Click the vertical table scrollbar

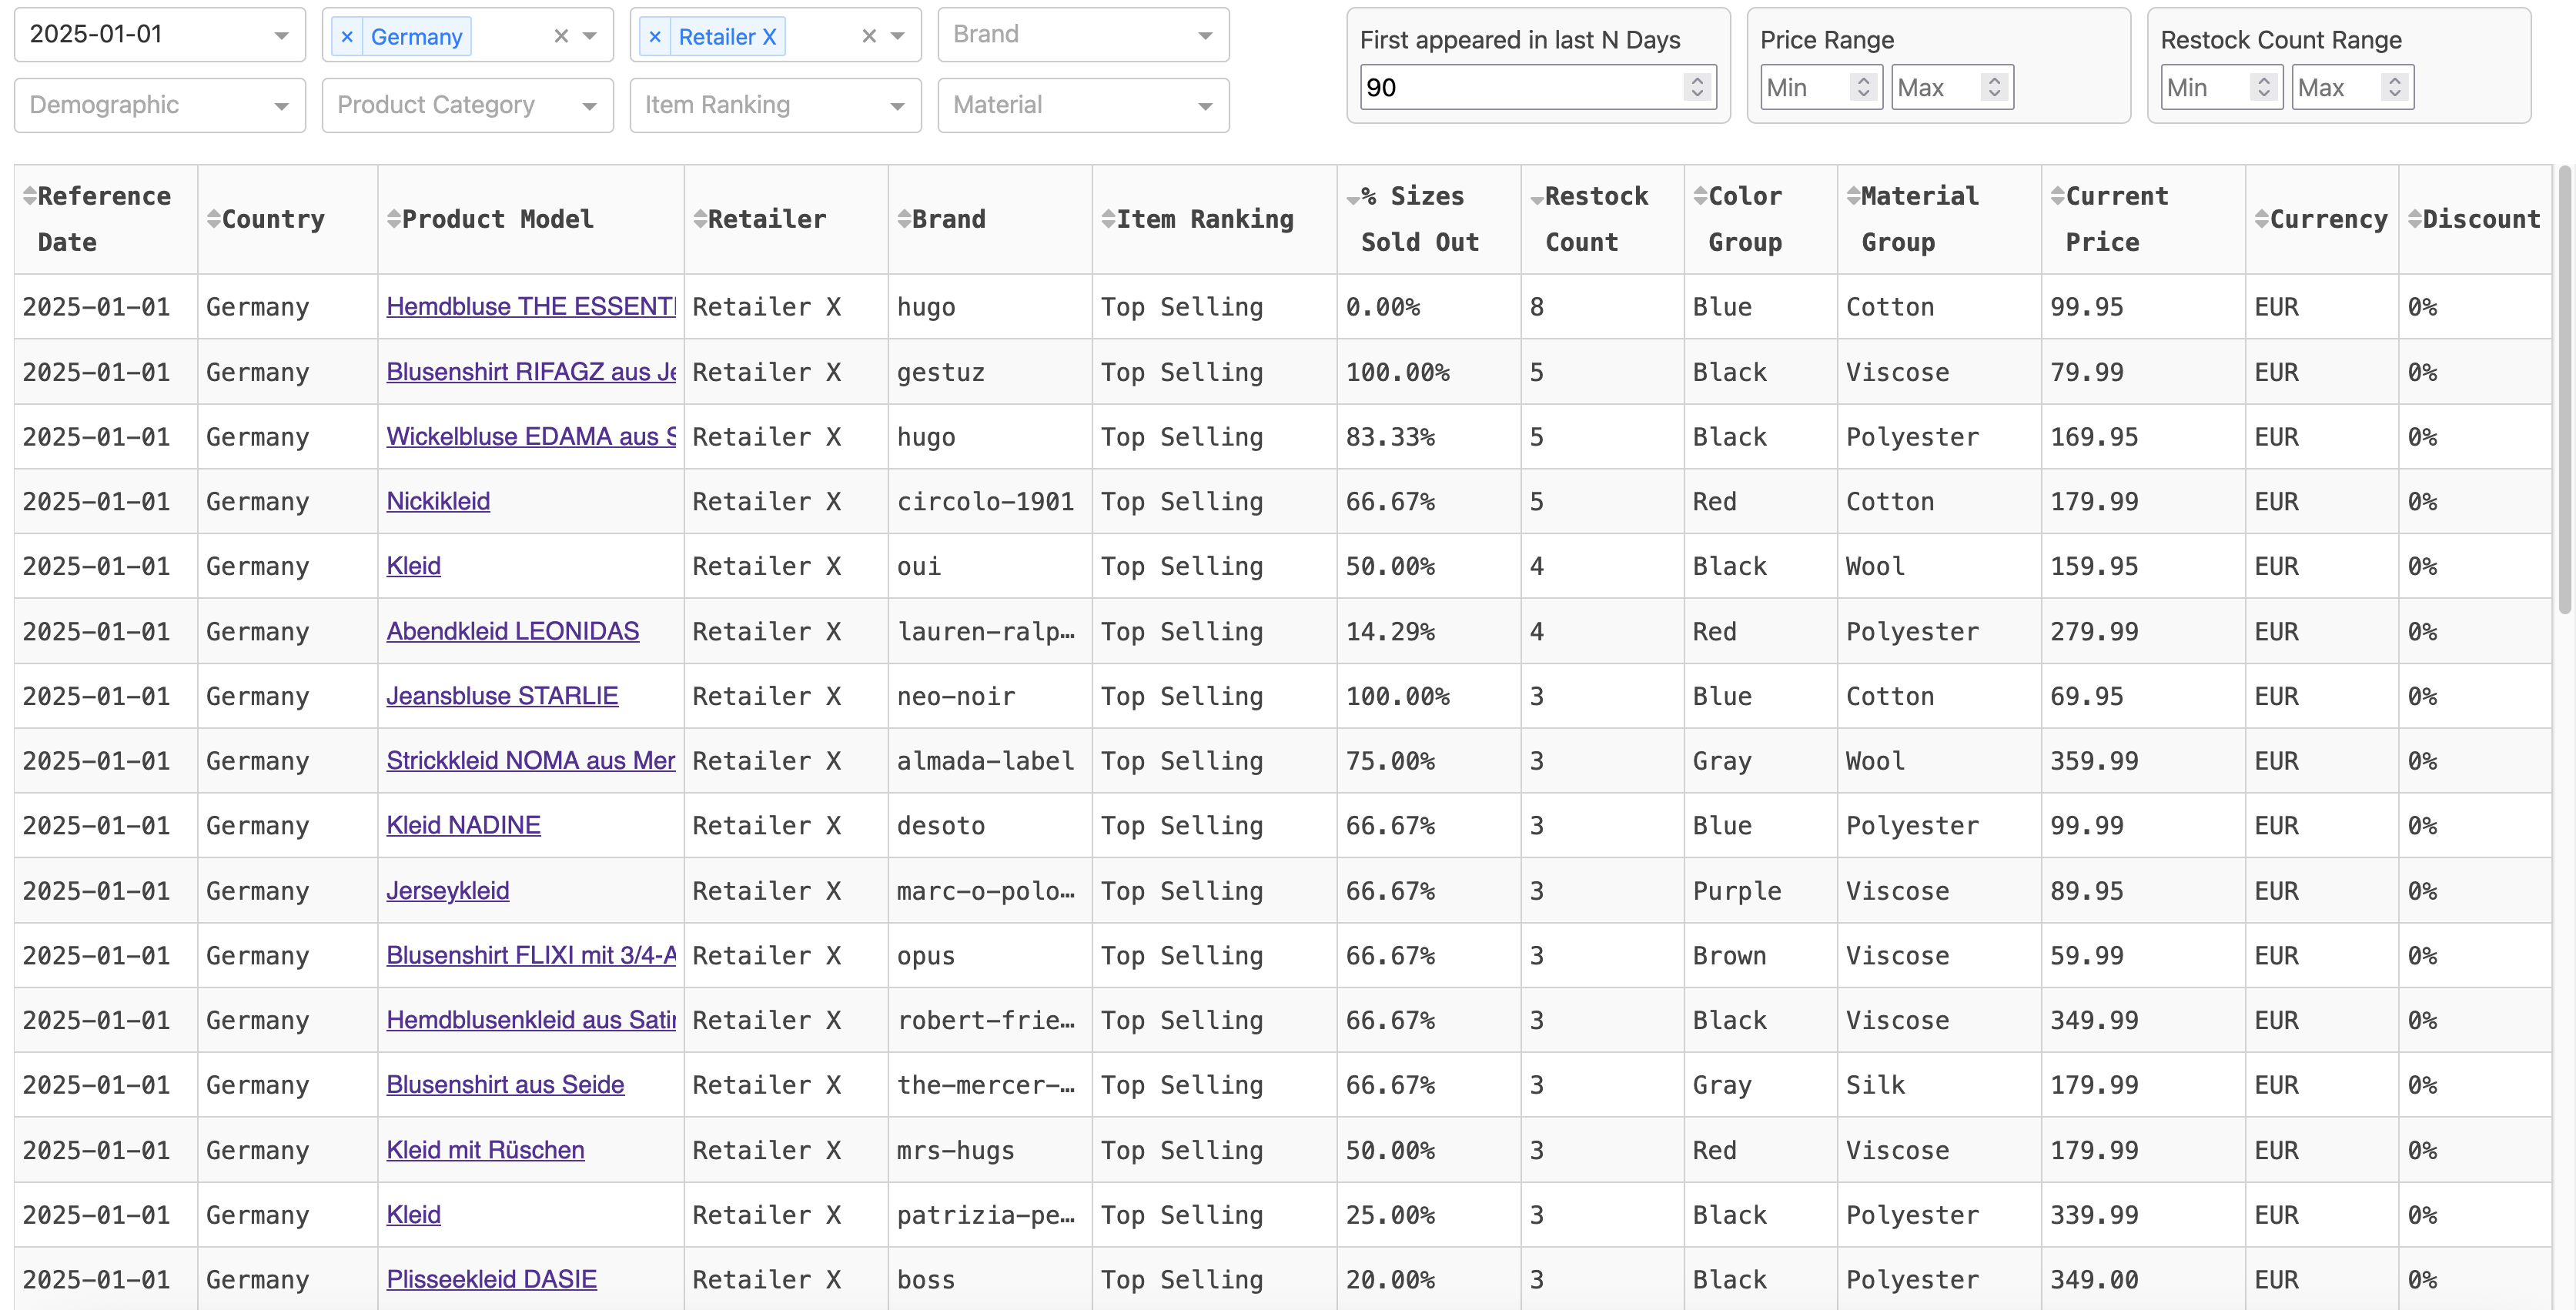pos(2565,390)
